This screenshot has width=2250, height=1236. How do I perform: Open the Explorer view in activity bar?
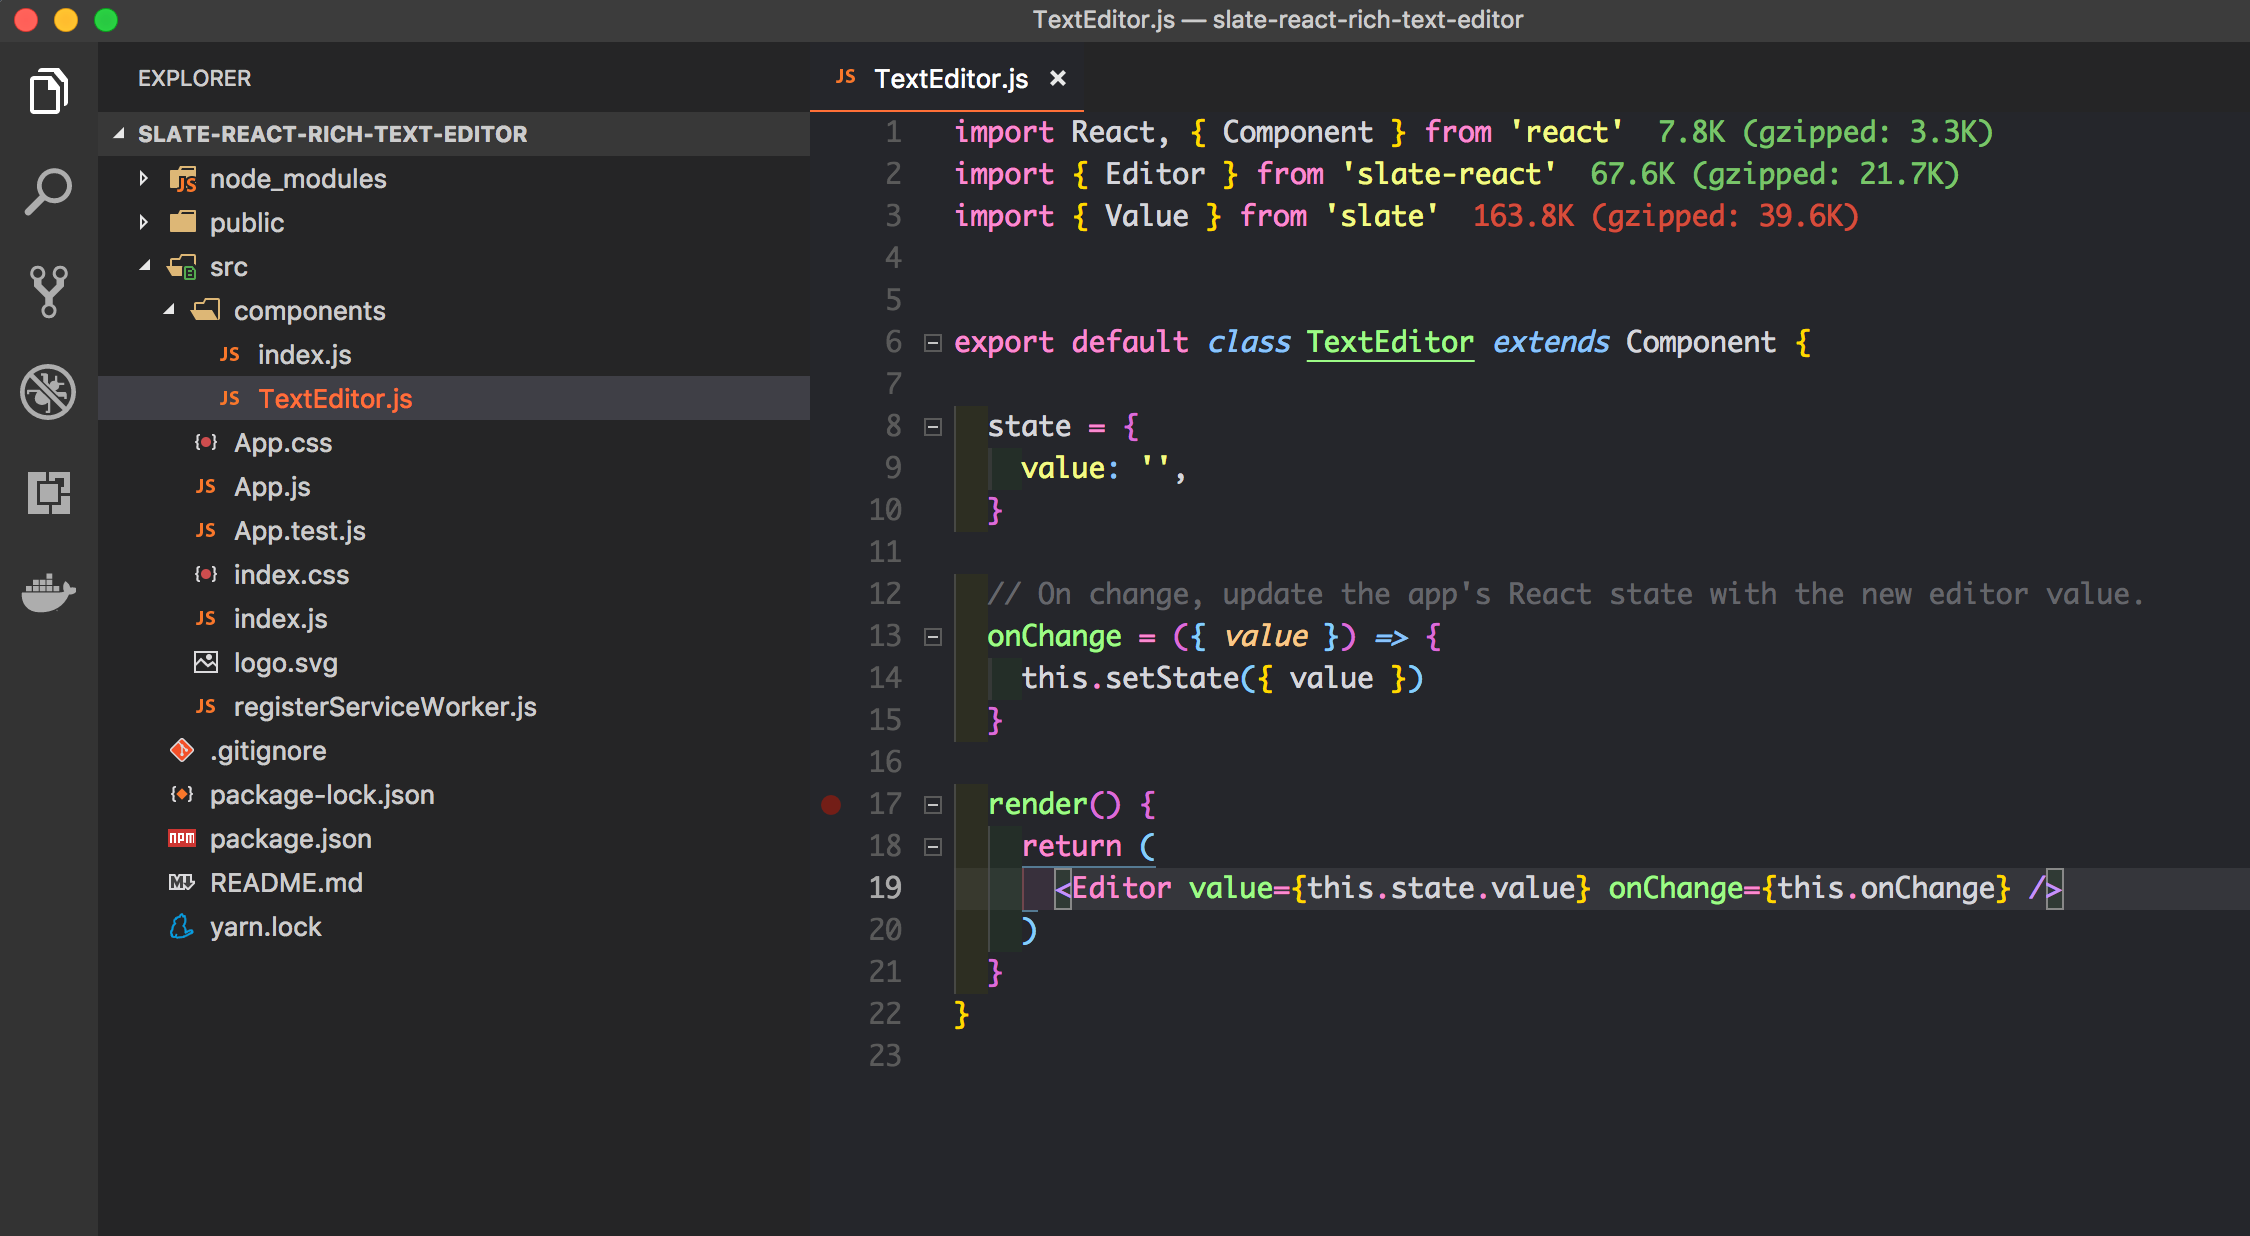point(48,92)
